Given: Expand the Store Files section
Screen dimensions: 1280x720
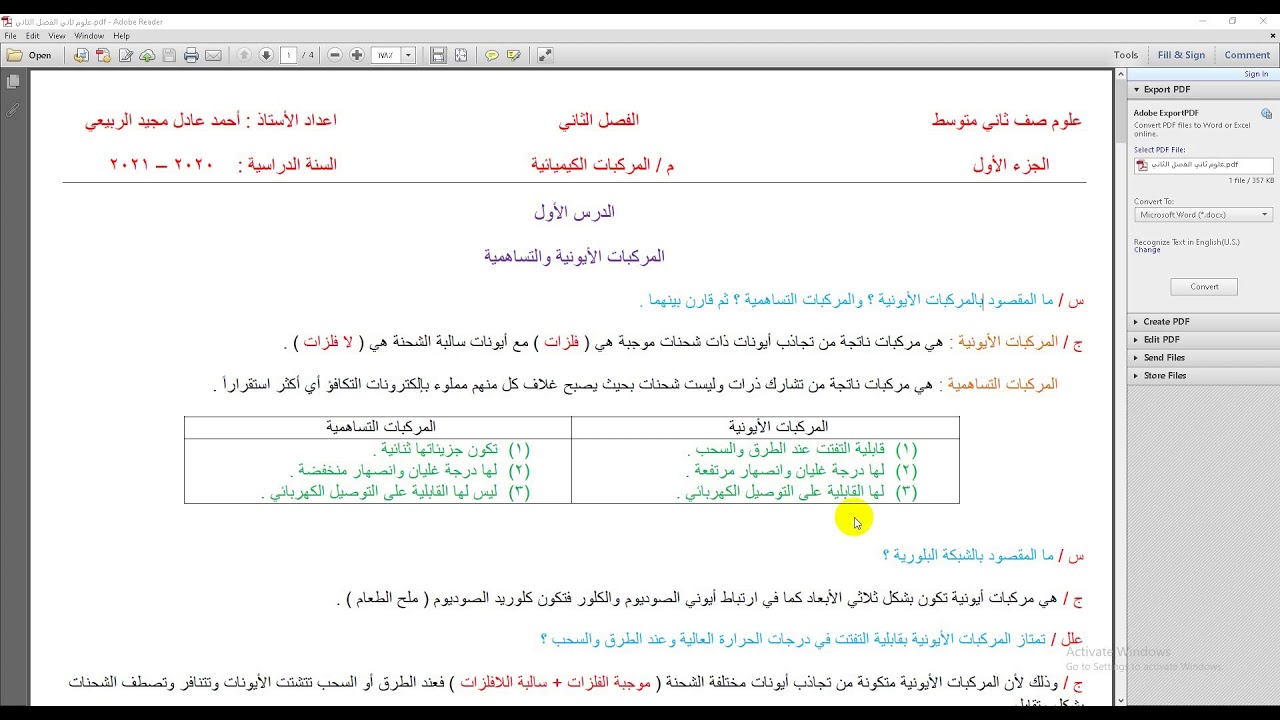Looking at the screenshot, I should pyautogui.click(x=1203, y=376).
